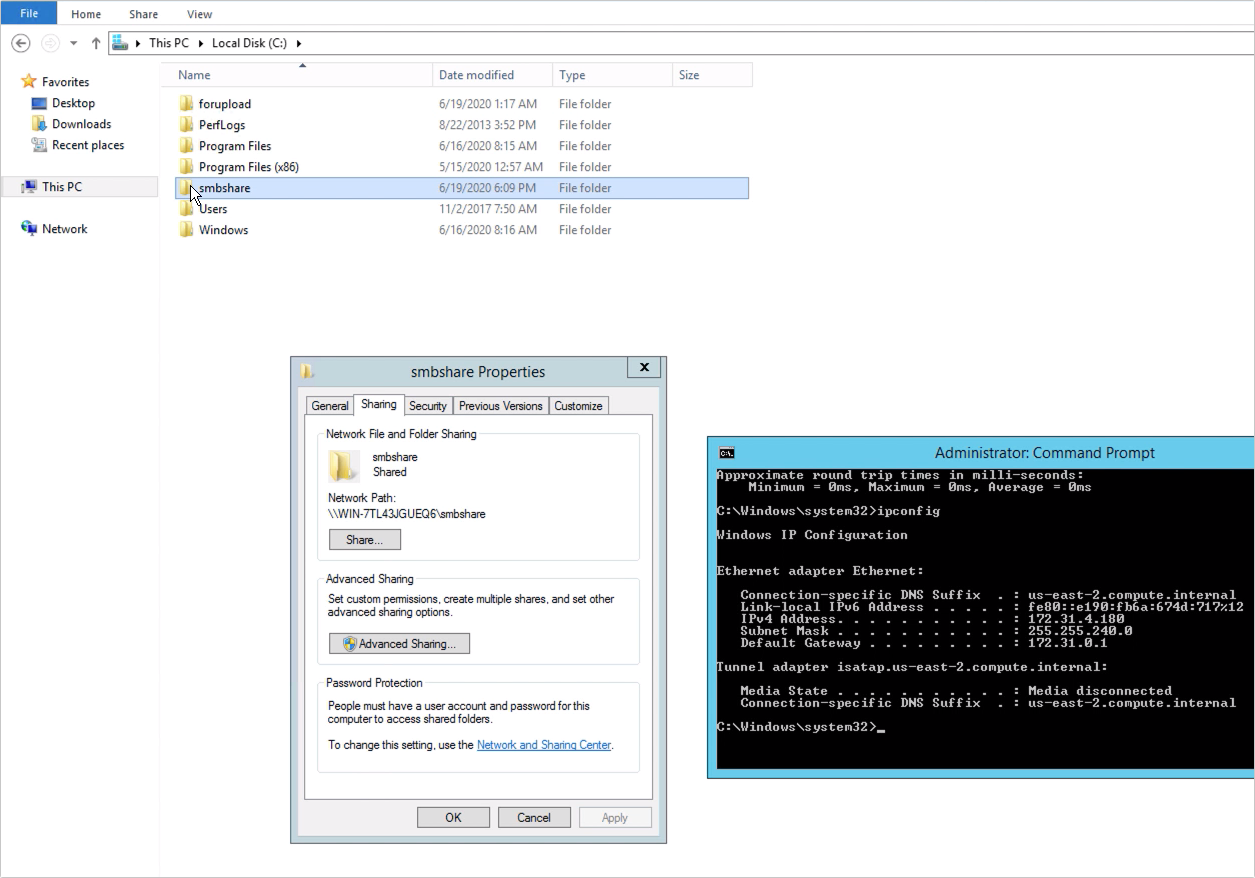The width and height of the screenshot is (1255, 878).
Task: Click the back navigation arrow
Action: coord(20,43)
